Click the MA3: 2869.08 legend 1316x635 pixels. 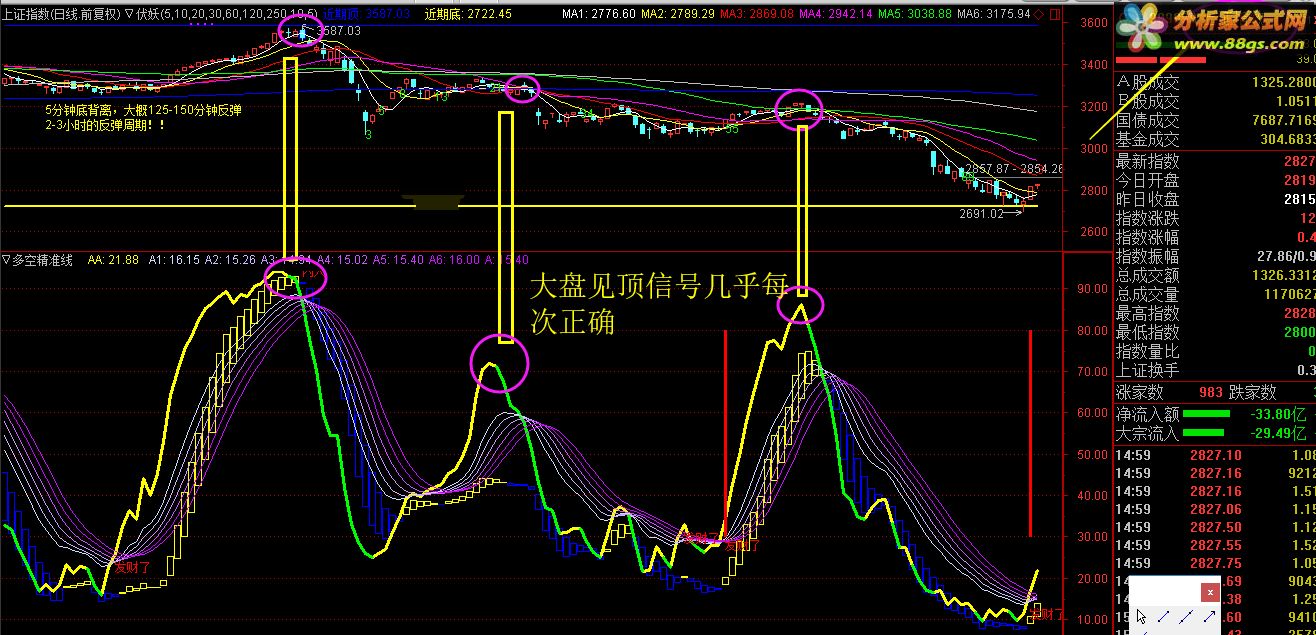(x=756, y=14)
